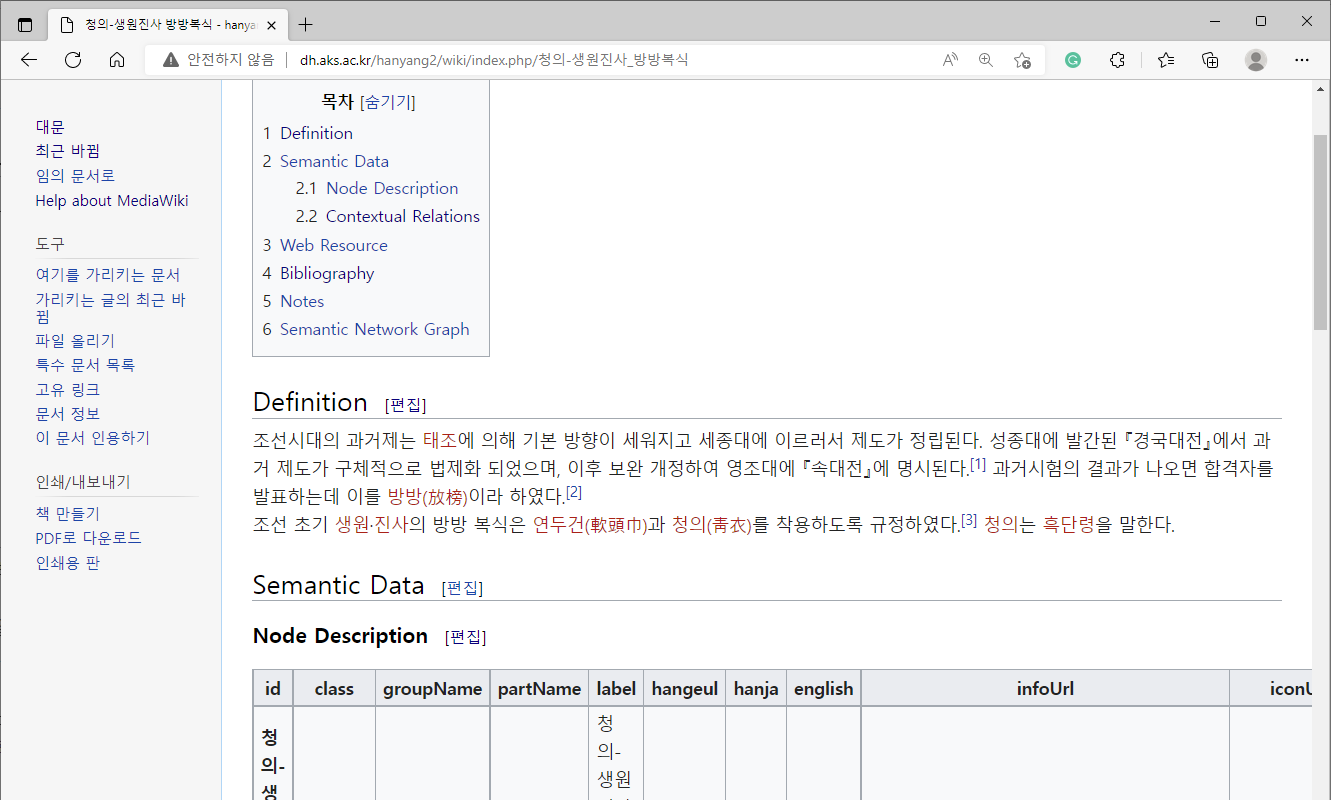This screenshot has height=800, width=1331.
Task: Reload the page with refresh icon
Action: point(73,60)
